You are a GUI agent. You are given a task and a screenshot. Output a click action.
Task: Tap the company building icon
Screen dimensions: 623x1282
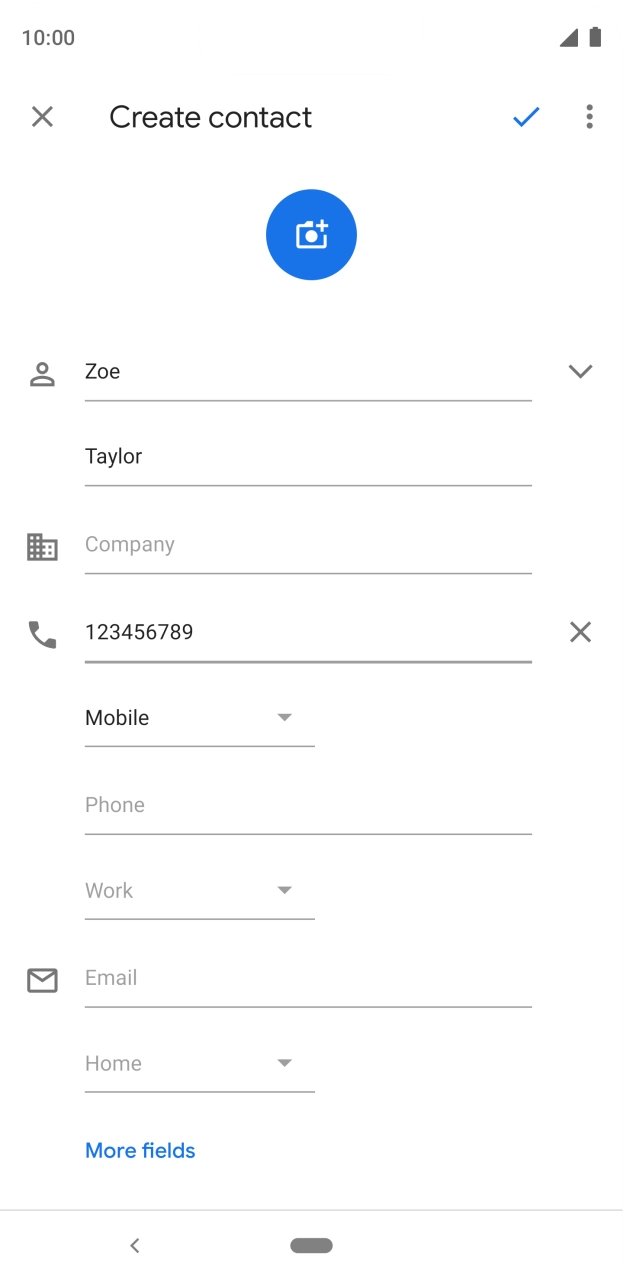click(x=42, y=547)
